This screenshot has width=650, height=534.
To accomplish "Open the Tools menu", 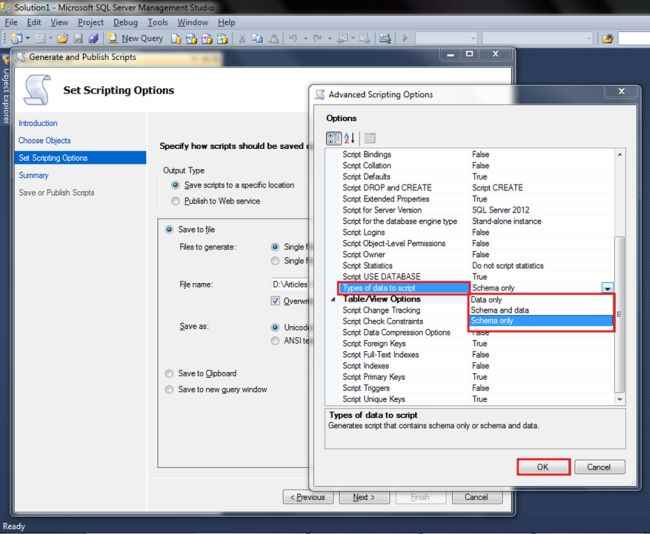I will click(x=158, y=22).
